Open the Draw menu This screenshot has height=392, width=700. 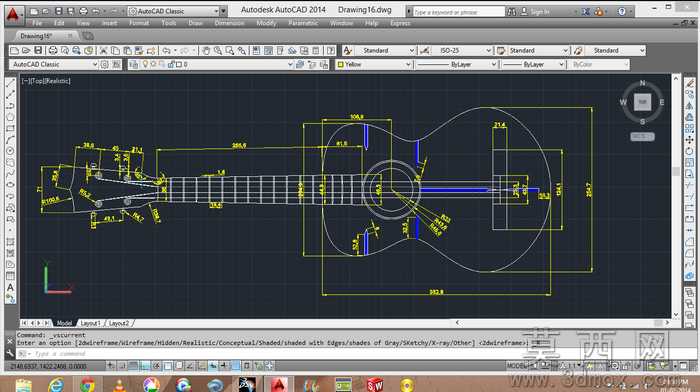click(x=195, y=23)
